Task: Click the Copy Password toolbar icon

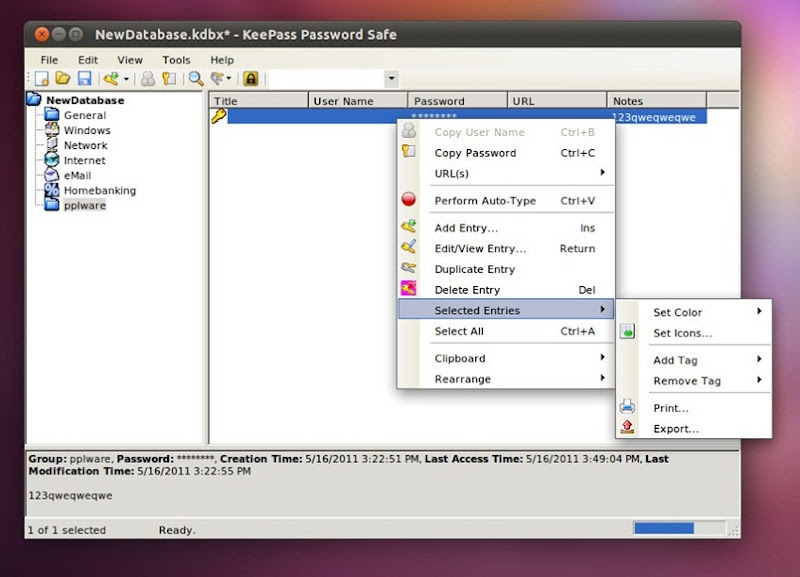Action: click(x=169, y=79)
